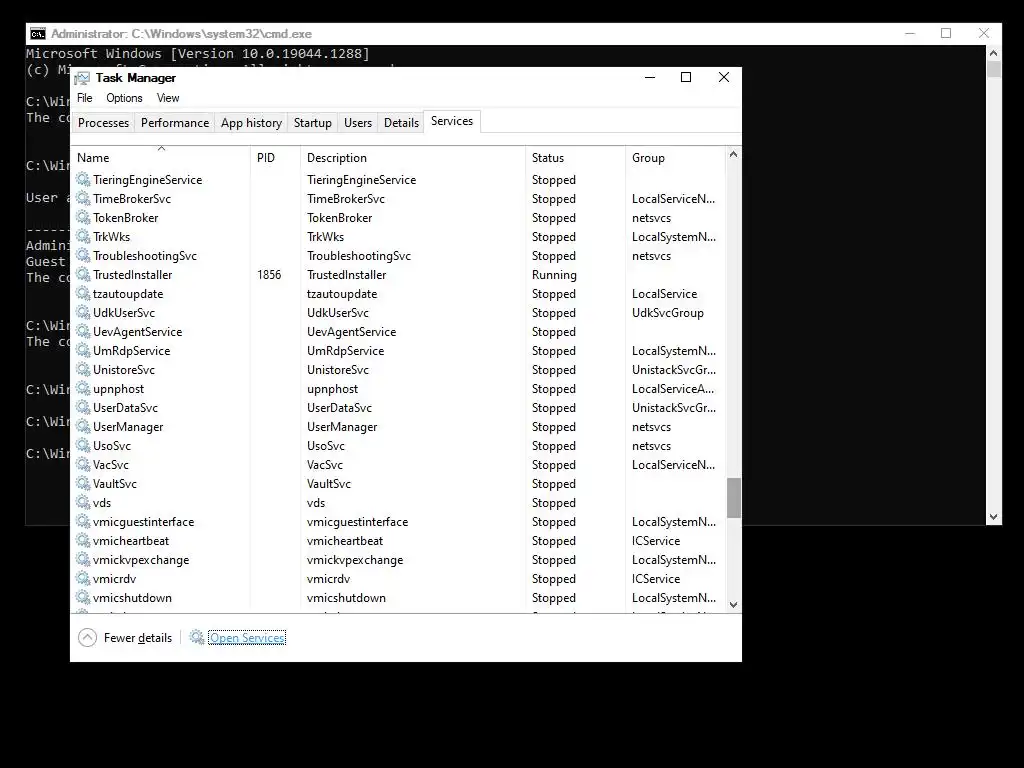Click the Running status of TrustedInstaller
Screen dimensions: 1024x768
[554, 275]
